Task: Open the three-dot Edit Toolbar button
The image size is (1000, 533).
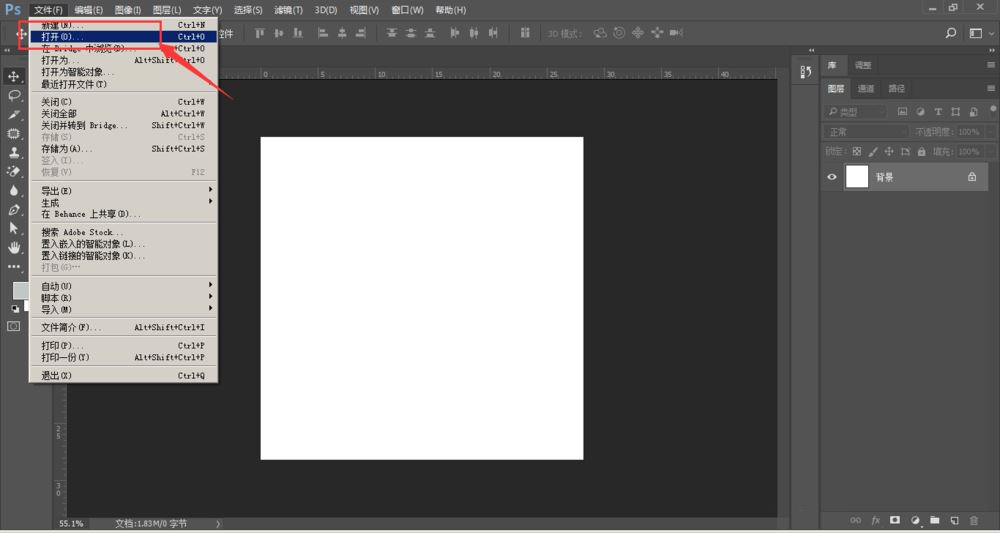Action: click(13, 266)
